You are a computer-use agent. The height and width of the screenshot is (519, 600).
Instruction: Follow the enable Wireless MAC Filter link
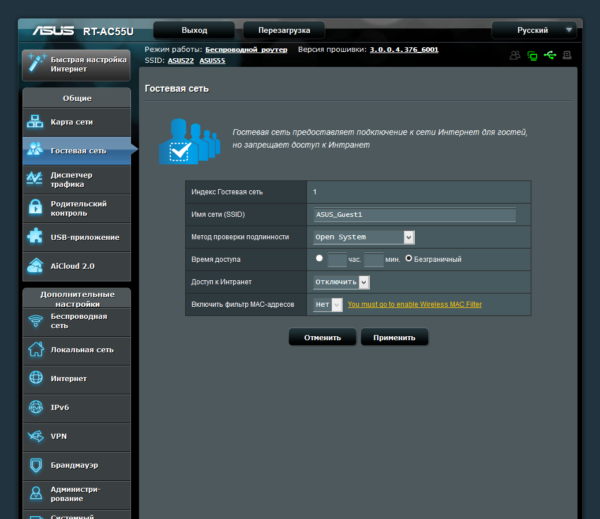(414, 304)
